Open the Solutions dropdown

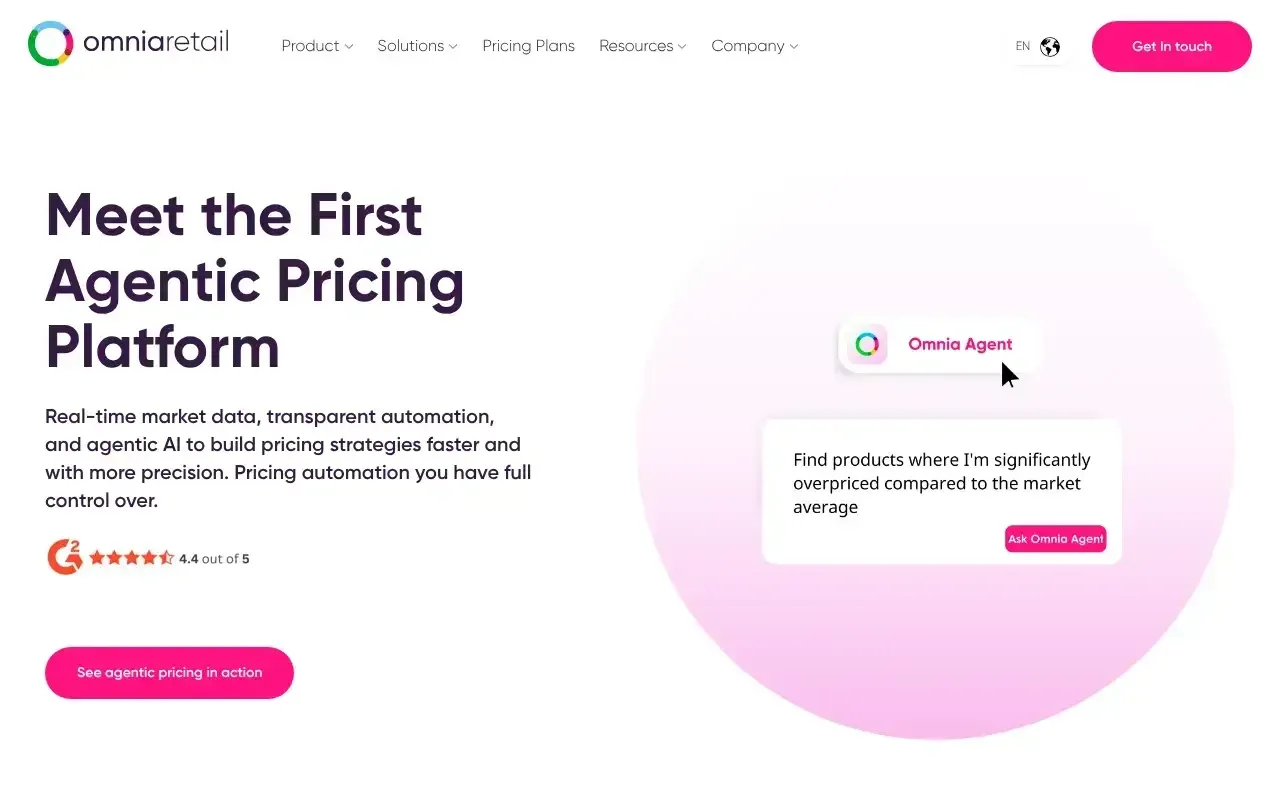(x=417, y=46)
